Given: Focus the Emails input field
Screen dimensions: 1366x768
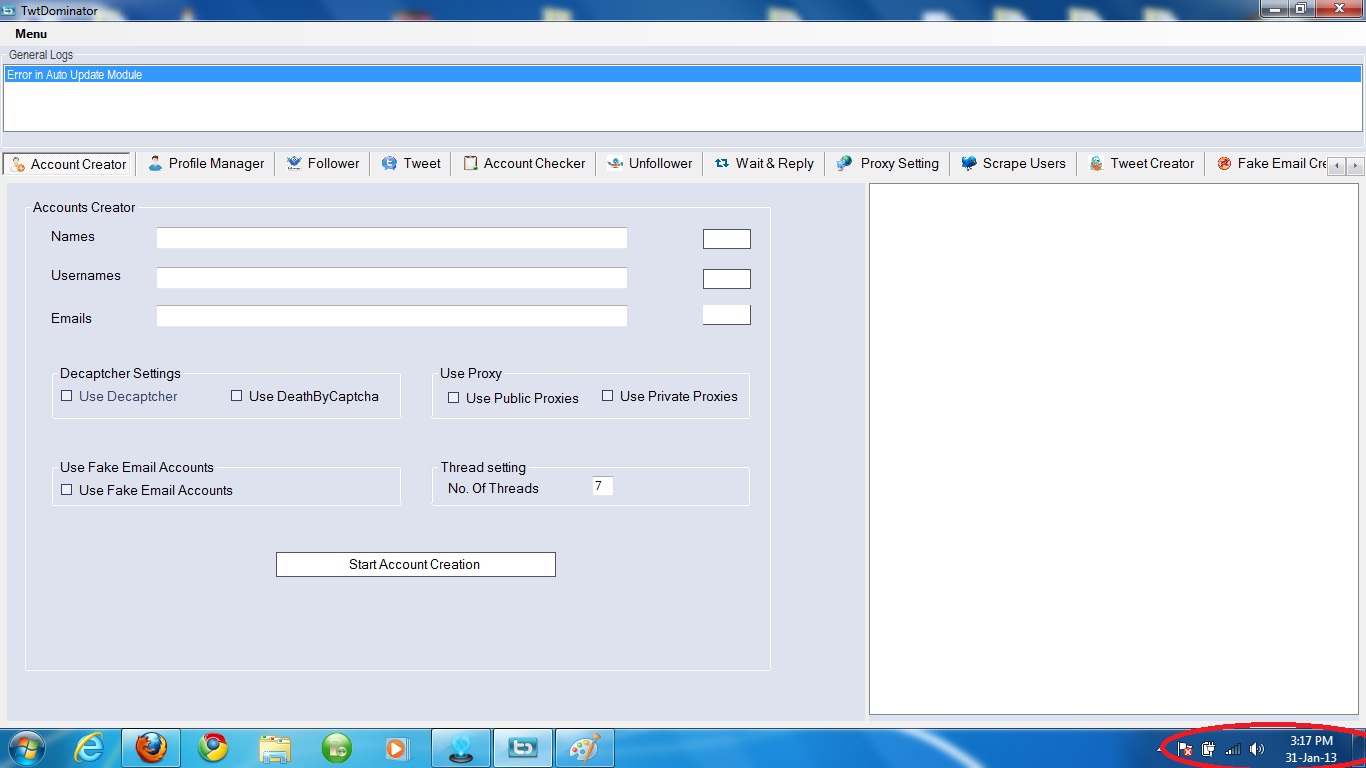Looking at the screenshot, I should click(392, 316).
